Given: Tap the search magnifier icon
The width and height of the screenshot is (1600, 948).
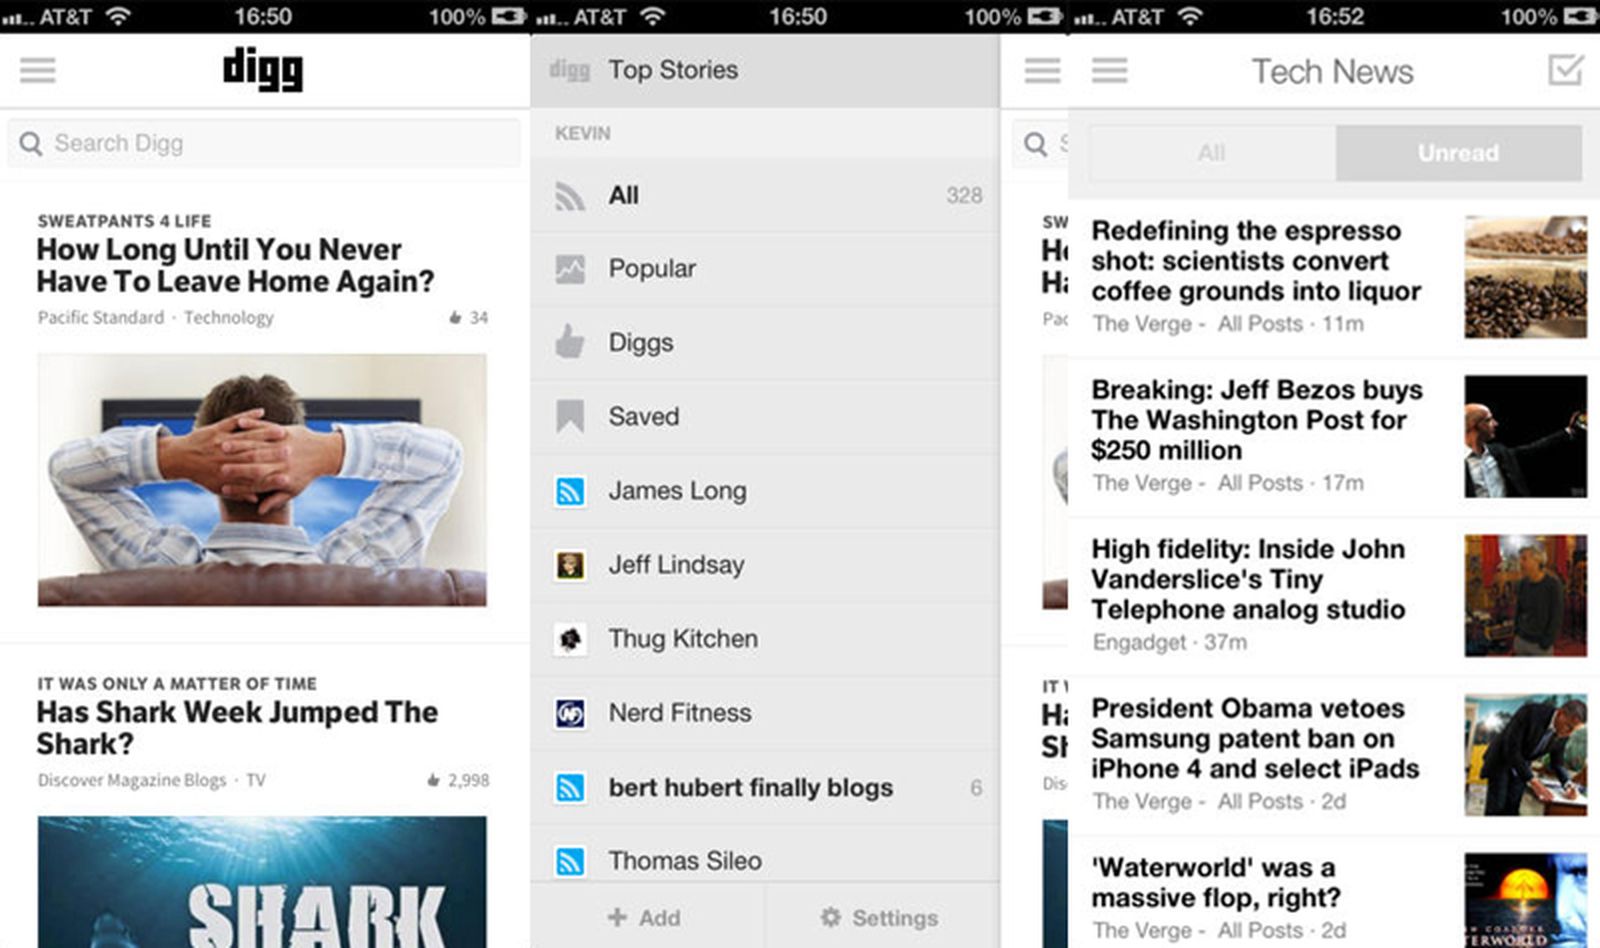Looking at the screenshot, I should [30, 143].
